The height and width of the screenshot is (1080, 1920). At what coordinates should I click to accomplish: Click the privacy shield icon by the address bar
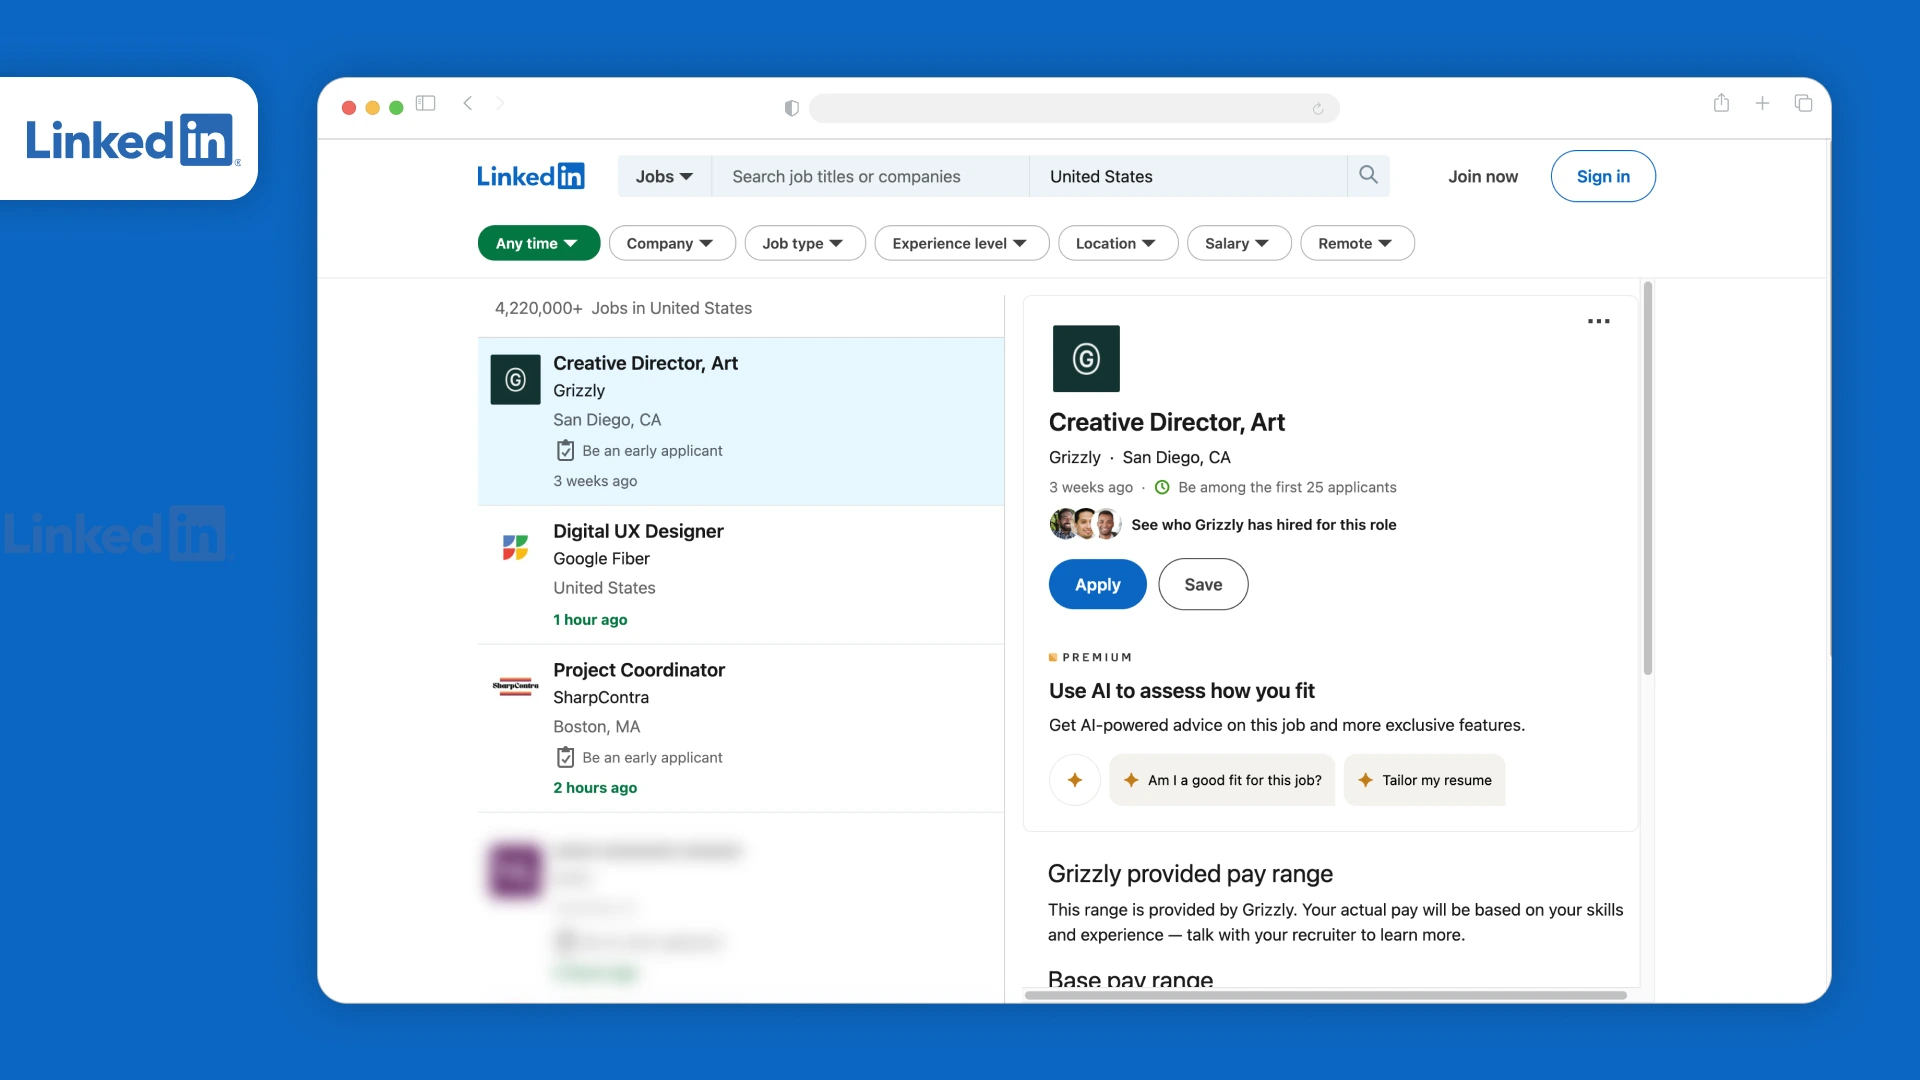[x=792, y=108]
